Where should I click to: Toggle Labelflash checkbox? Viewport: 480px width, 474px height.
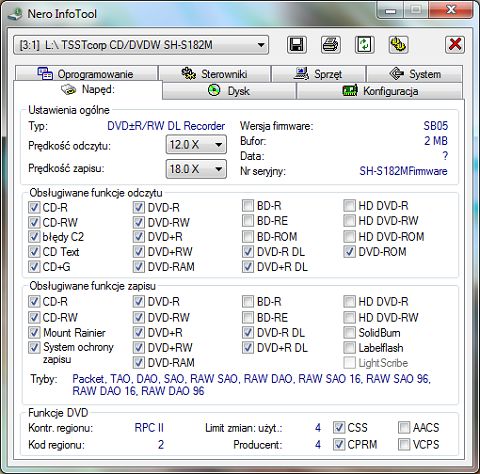(349, 348)
